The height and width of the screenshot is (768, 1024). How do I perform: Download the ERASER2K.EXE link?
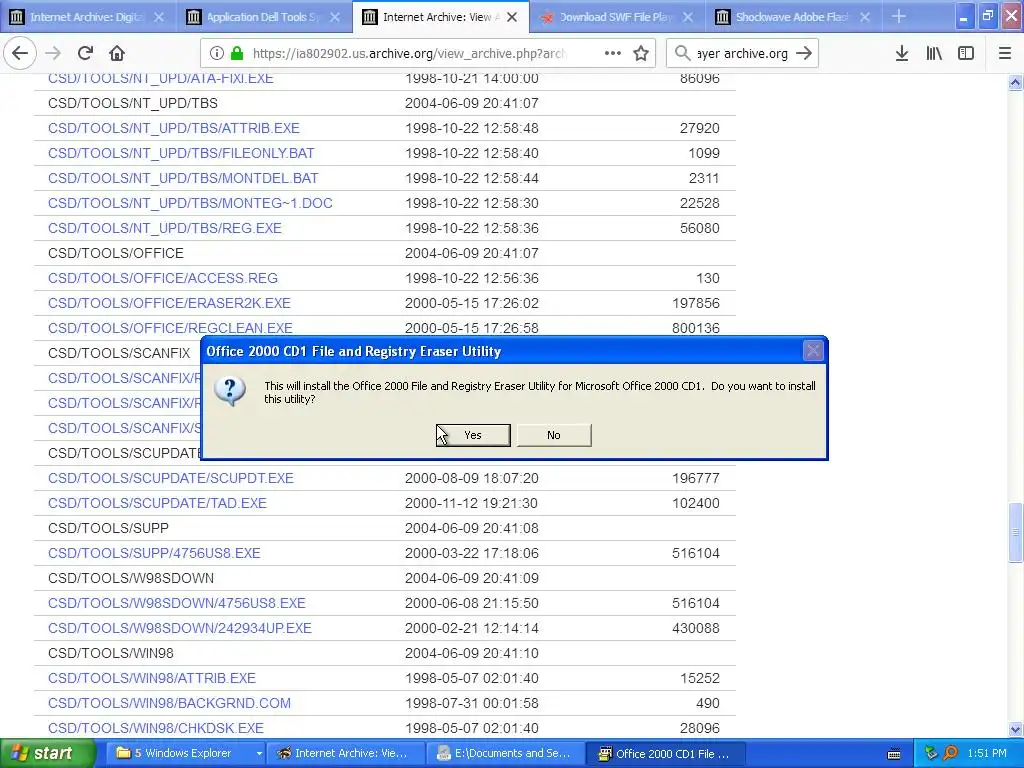[x=169, y=303]
